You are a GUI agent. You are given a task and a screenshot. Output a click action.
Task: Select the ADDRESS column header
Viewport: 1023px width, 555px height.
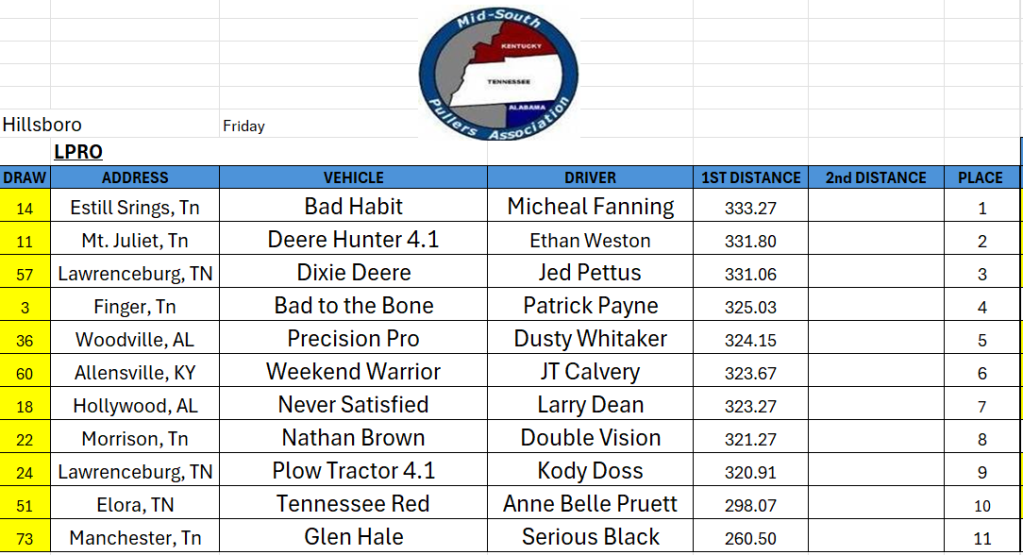(135, 177)
